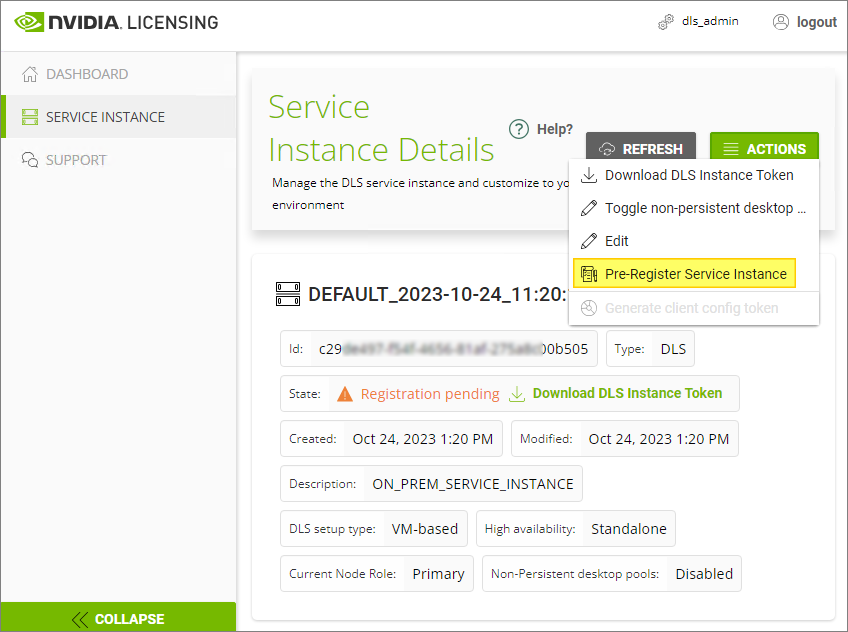Select Pre-Register Service Instance menu entry
The width and height of the screenshot is (848, 632).
click(695, 274)
